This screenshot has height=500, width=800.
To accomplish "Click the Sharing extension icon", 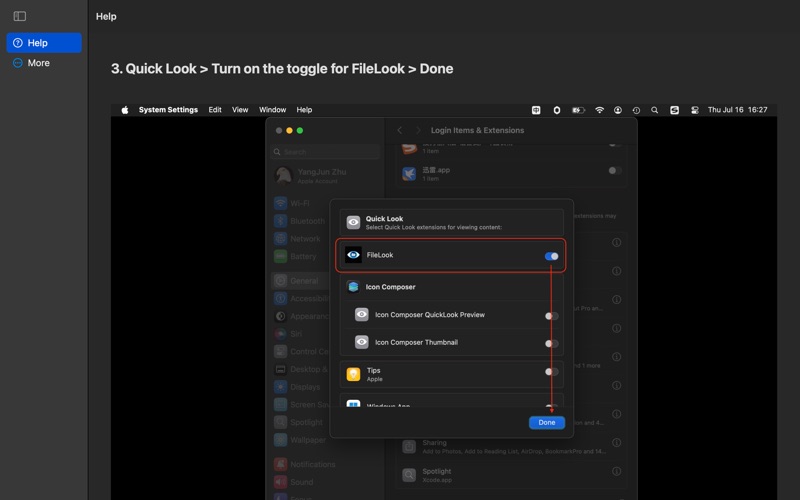I will coord(409,446).
